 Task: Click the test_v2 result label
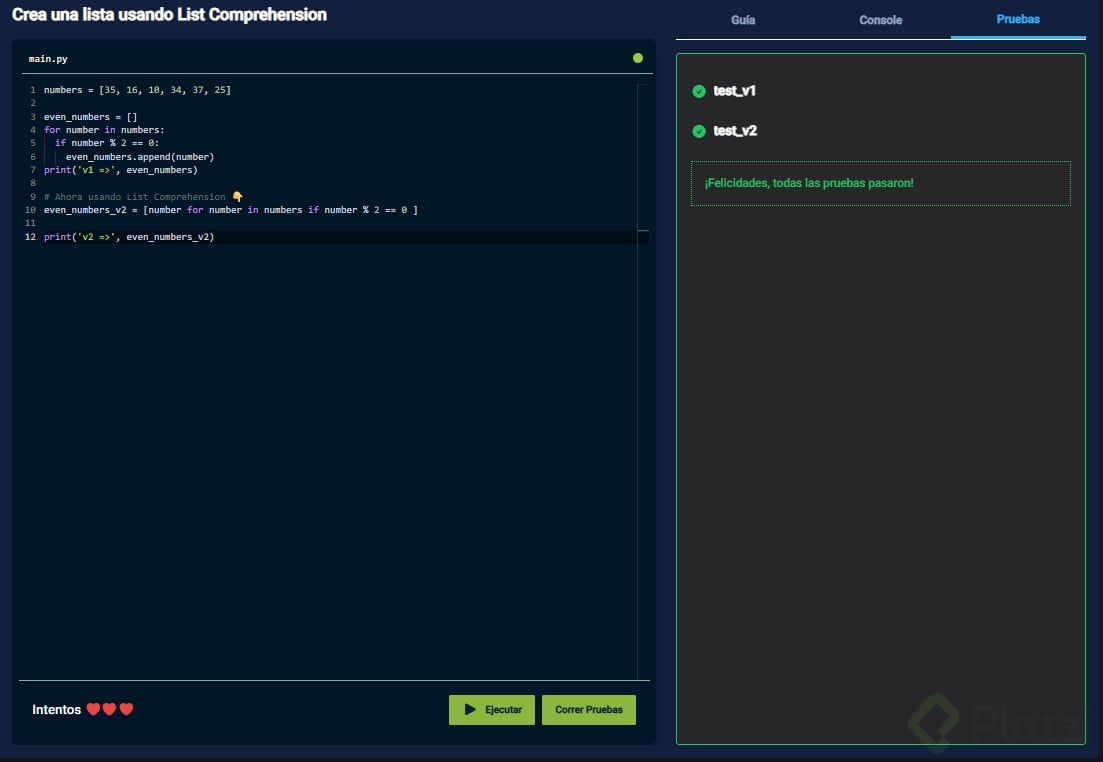(735, 131)
